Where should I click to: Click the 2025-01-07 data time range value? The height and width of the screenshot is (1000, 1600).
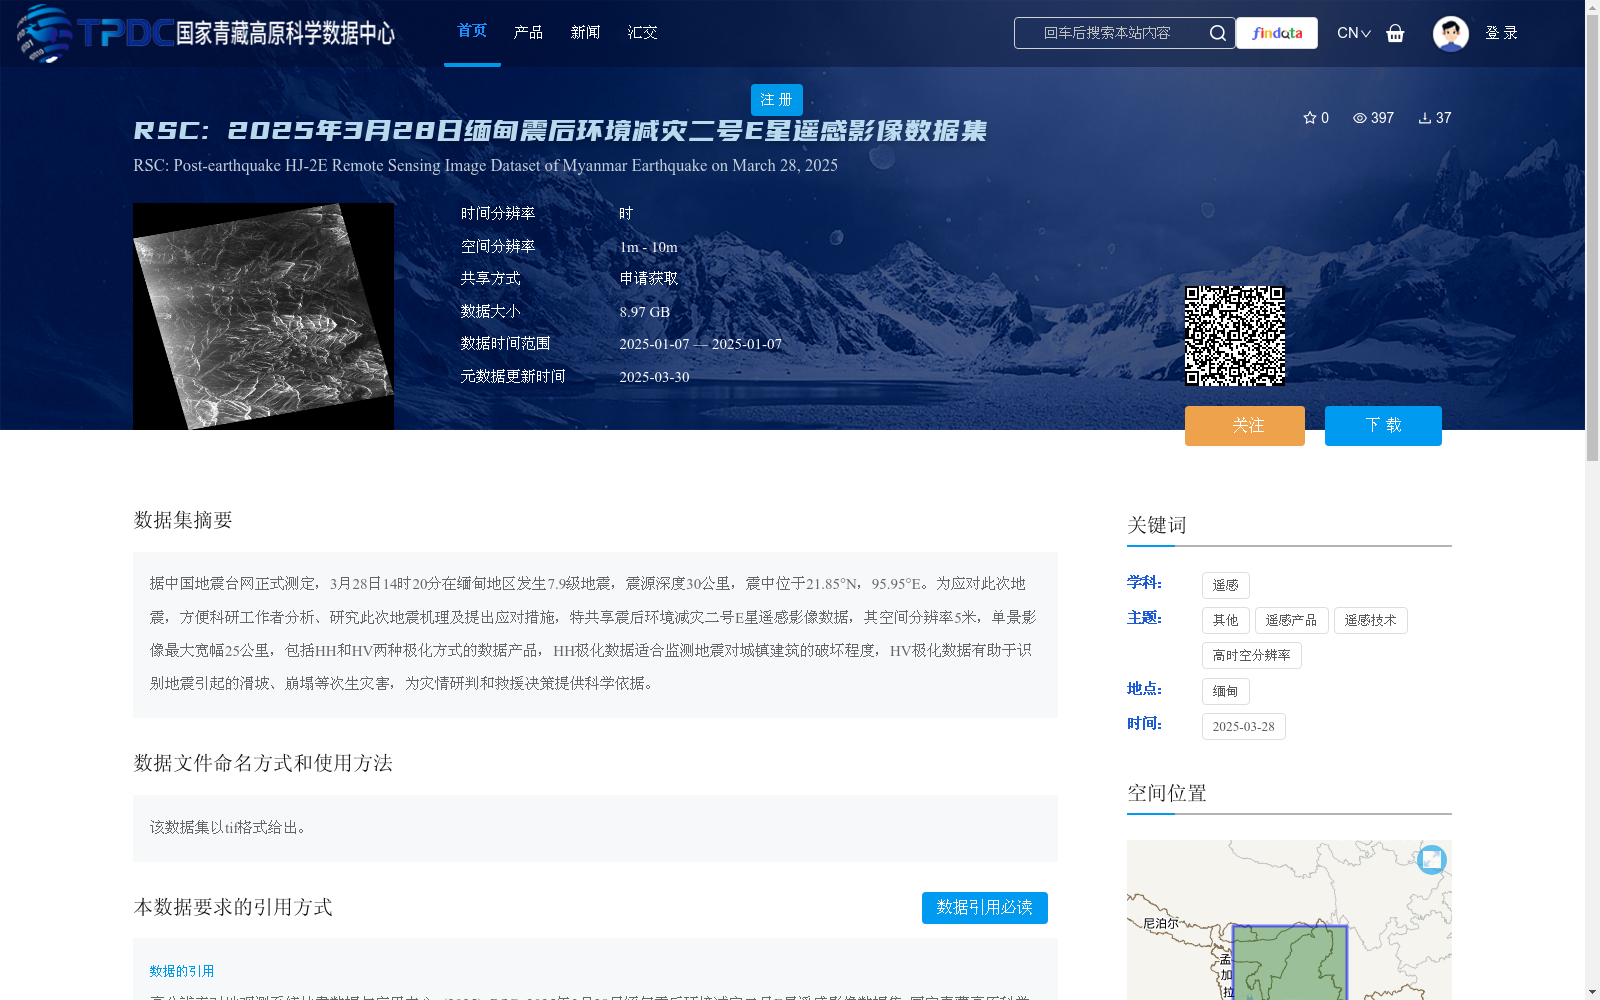[701, 344]
